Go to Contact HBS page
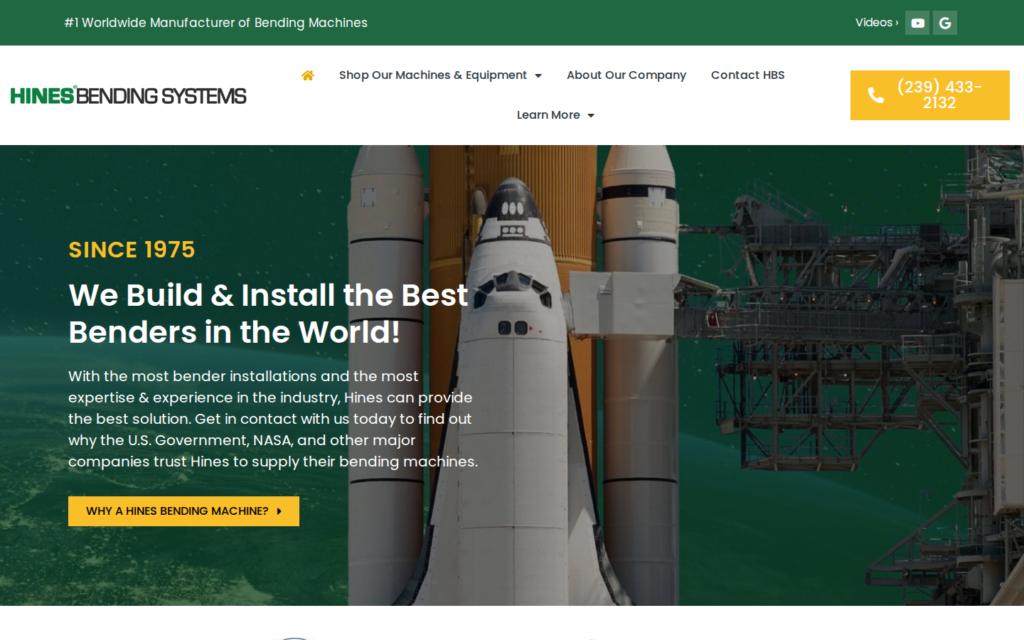Image resolution: width=1024 pixels, height=640 pixels. click(748, 75)
